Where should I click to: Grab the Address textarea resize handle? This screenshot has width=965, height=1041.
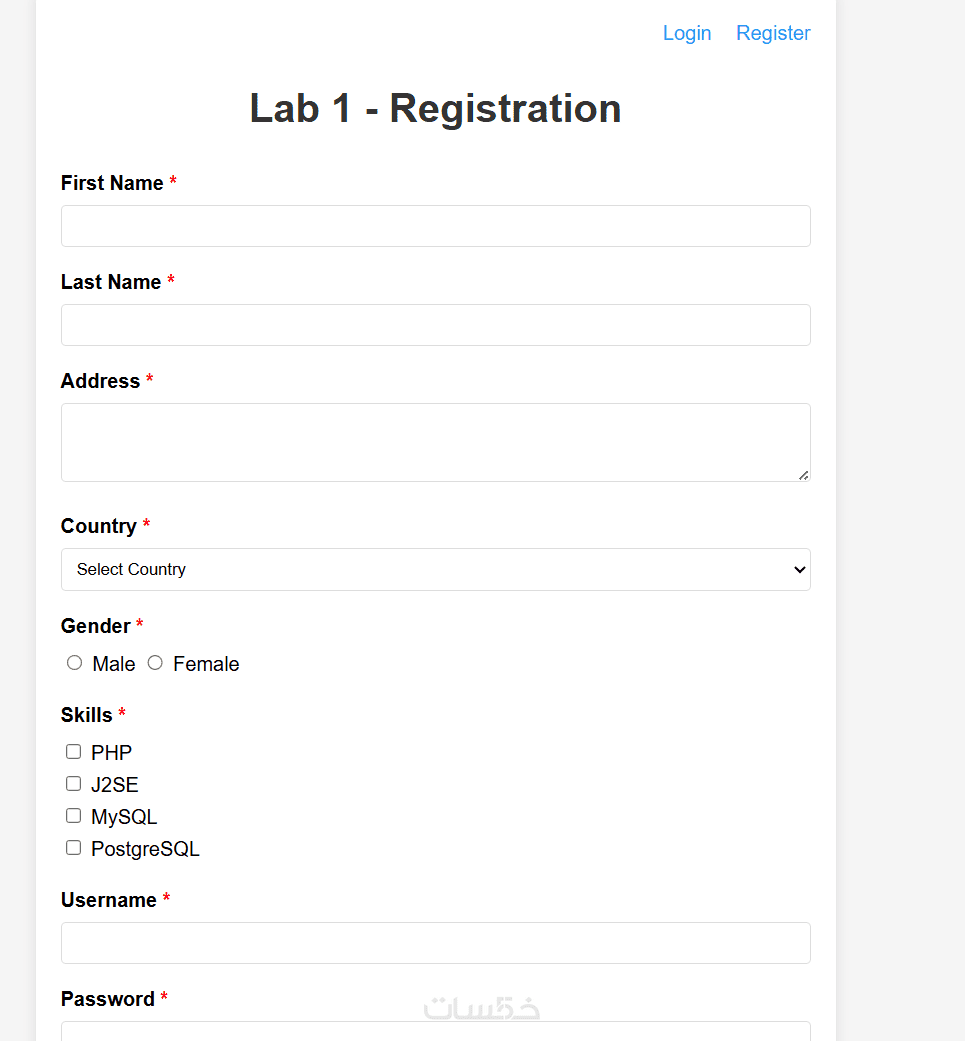803,475
